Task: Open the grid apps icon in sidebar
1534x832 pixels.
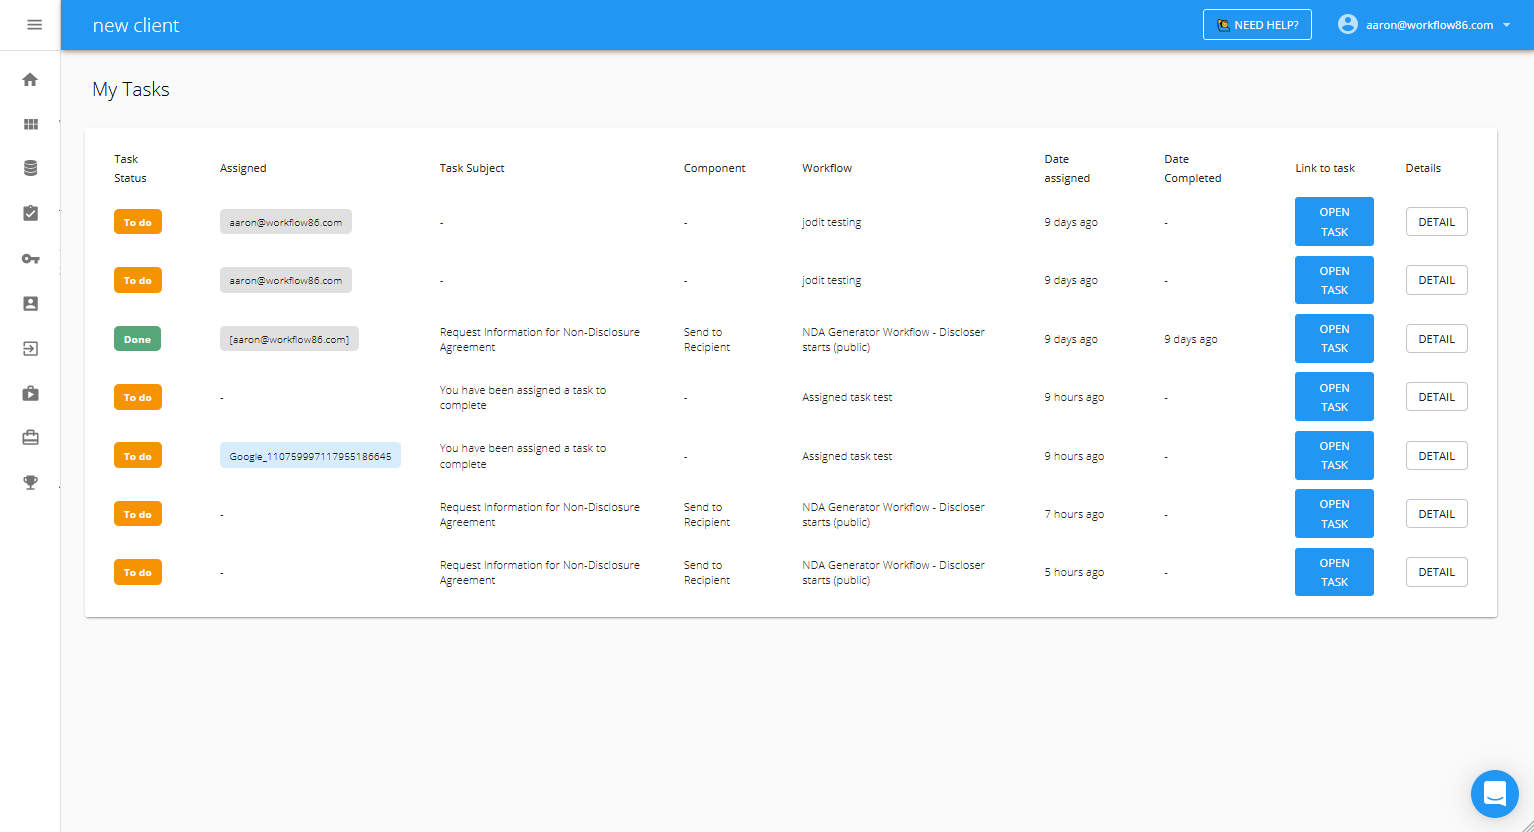Action: coord(30,125)
